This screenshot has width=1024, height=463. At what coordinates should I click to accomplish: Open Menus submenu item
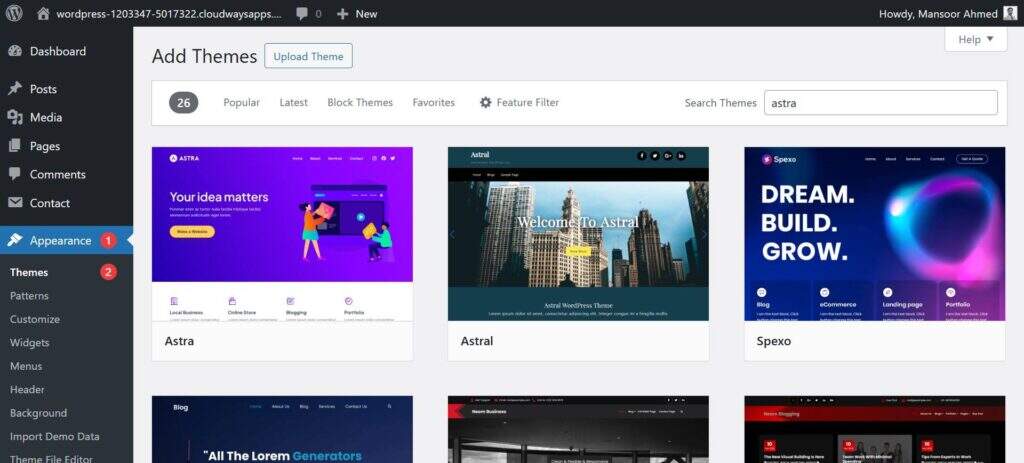coord(26,366)
